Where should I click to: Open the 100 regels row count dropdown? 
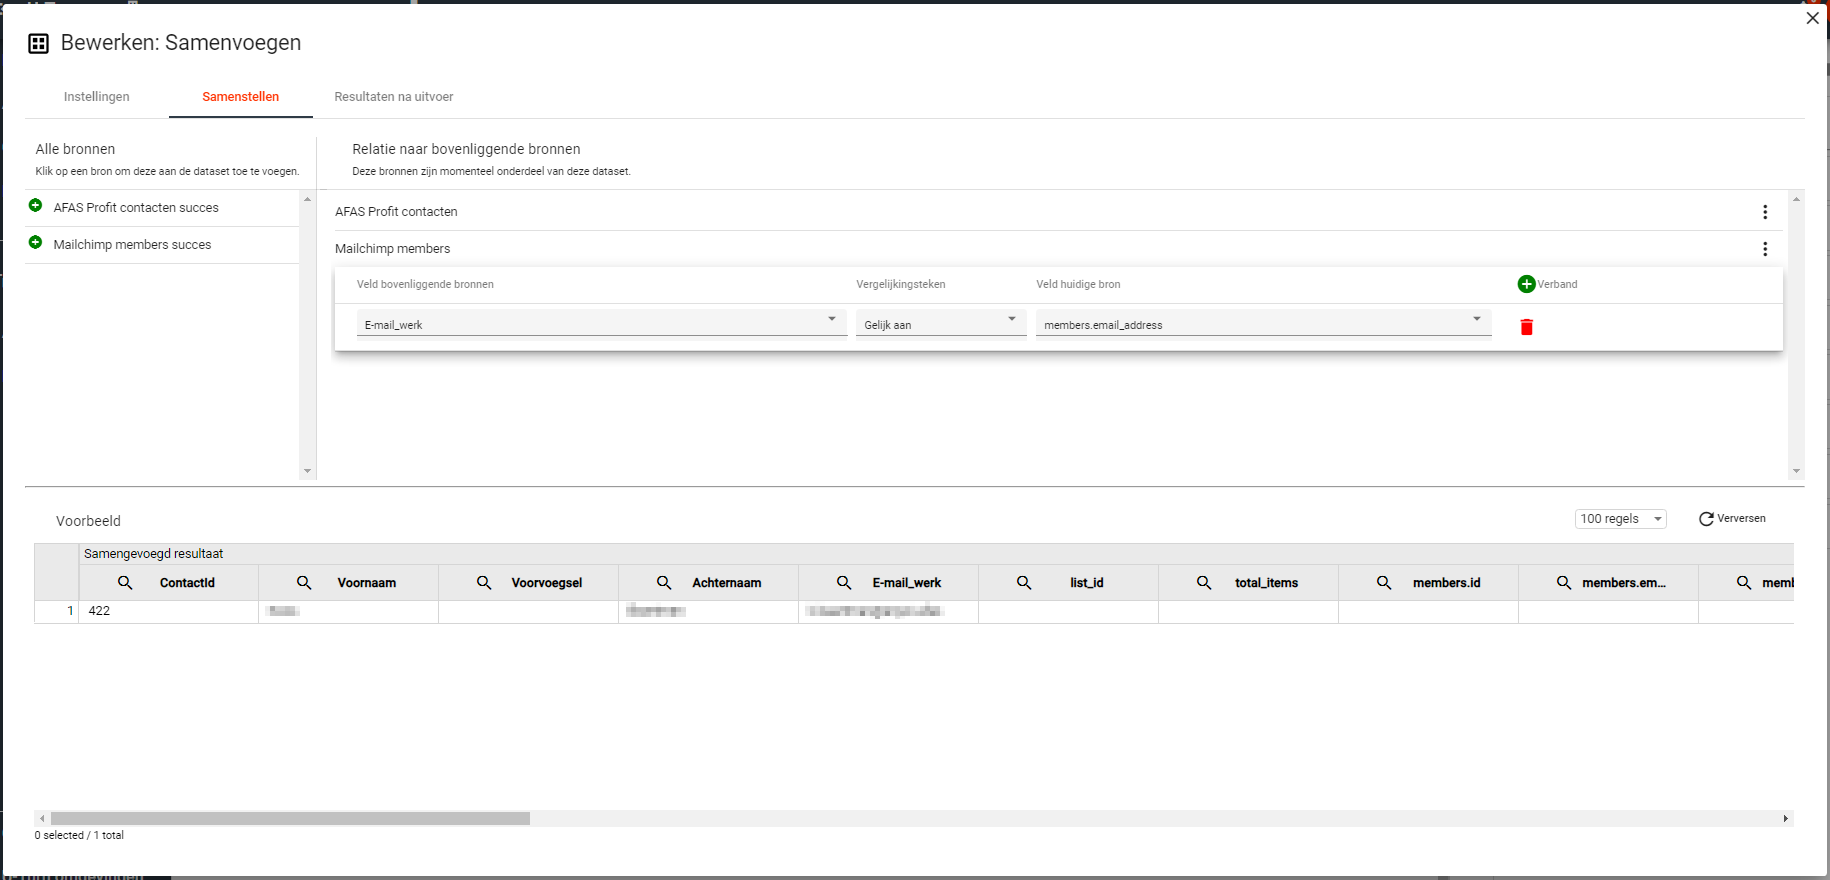tap(1620, 519)
